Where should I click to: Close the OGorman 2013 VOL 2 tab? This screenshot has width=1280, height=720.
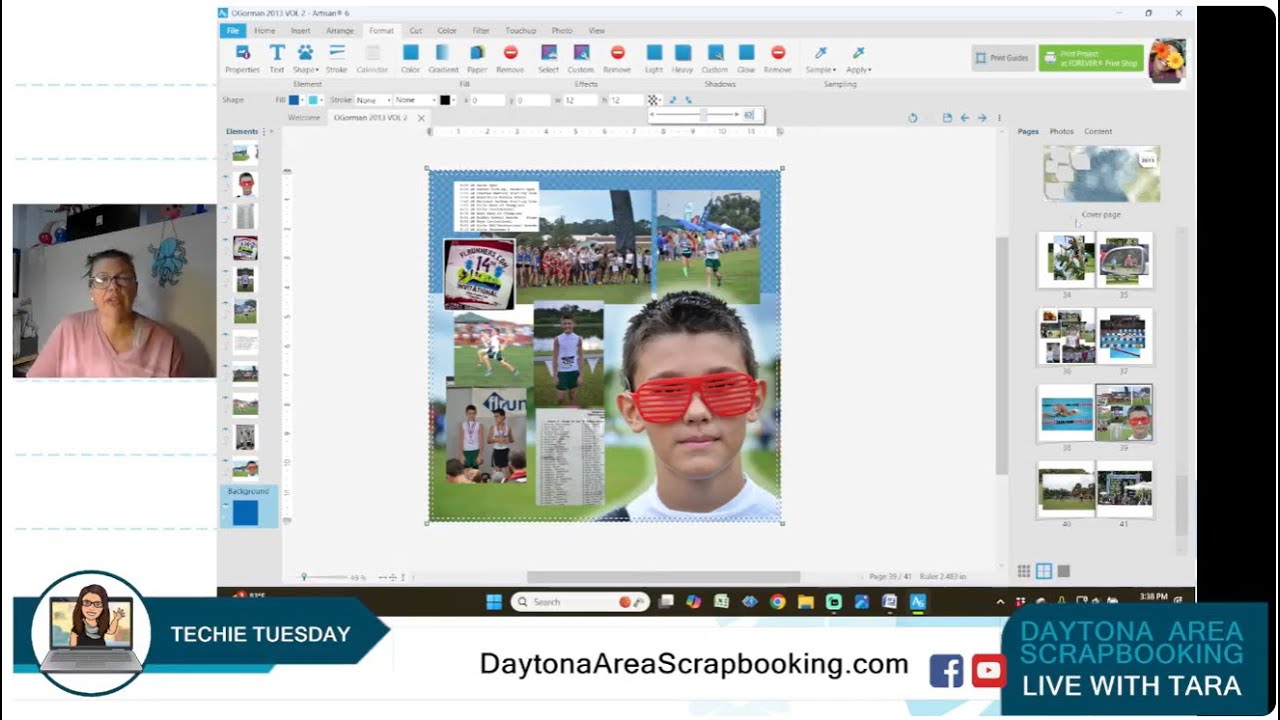tap(421, 118)
